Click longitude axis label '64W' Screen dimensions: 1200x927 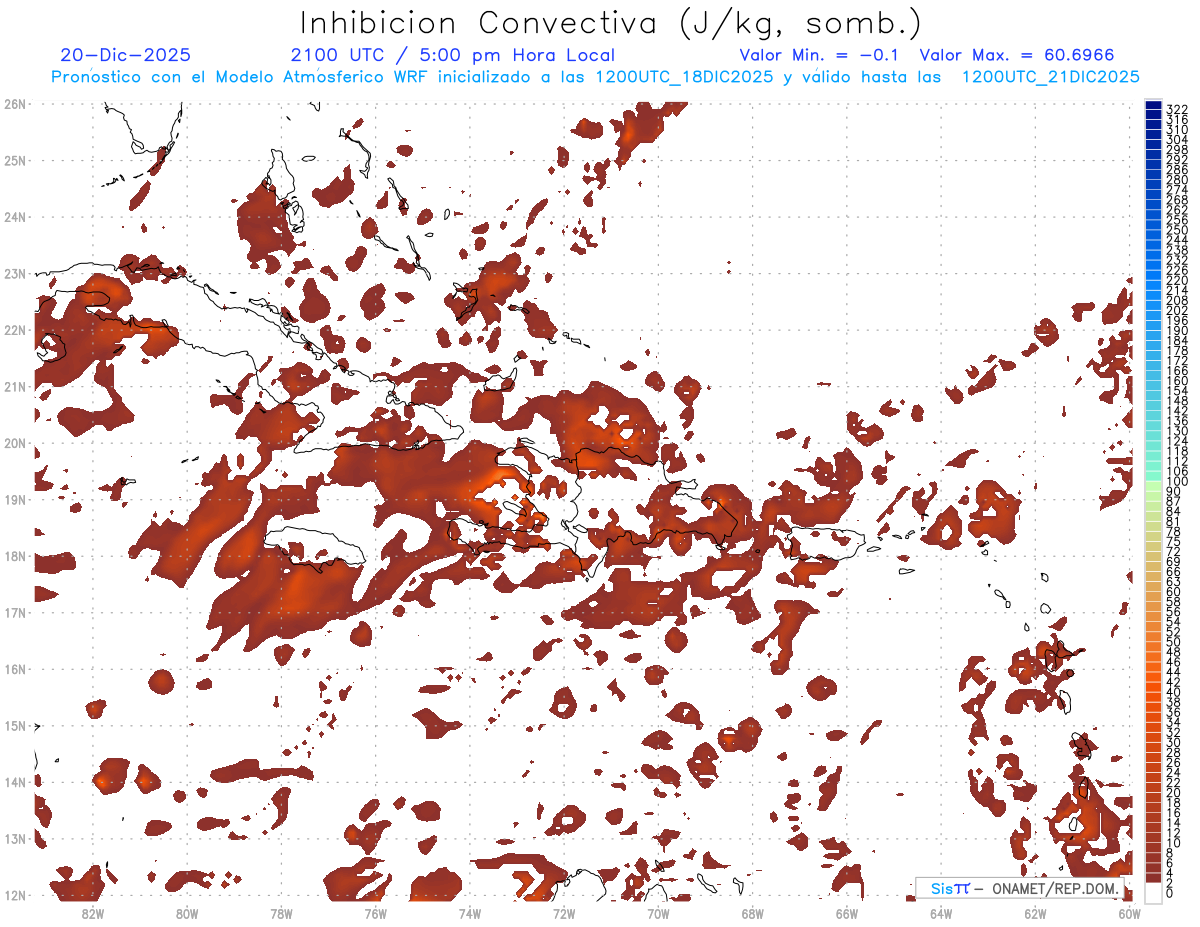[x=941, y=913]
